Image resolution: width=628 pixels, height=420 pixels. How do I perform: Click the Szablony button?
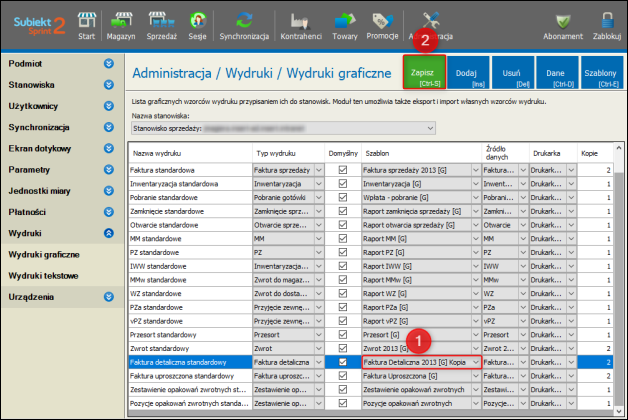click(x=600, y=74)
